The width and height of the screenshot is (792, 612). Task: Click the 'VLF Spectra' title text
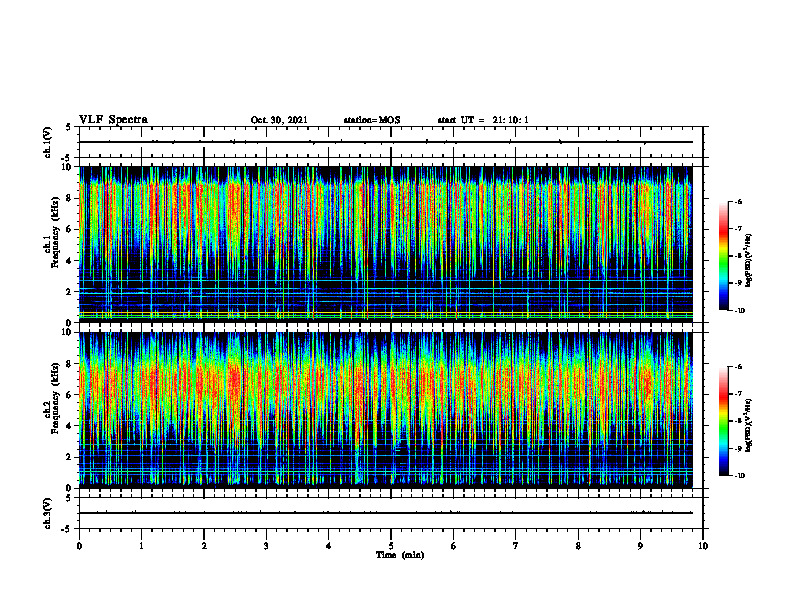[x=113, y=120]
